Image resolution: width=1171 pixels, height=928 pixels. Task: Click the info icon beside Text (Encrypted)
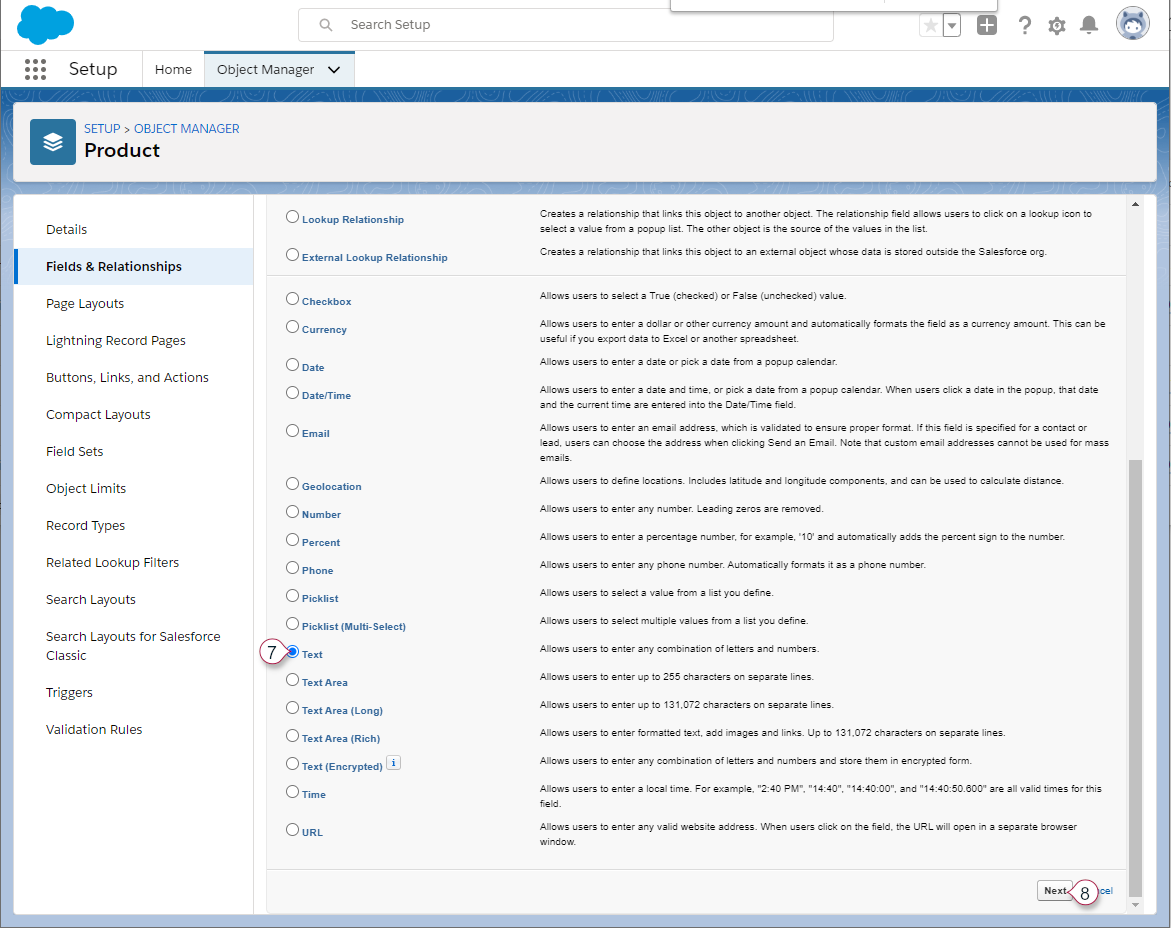pyautogui.click(x=394, y=763)
